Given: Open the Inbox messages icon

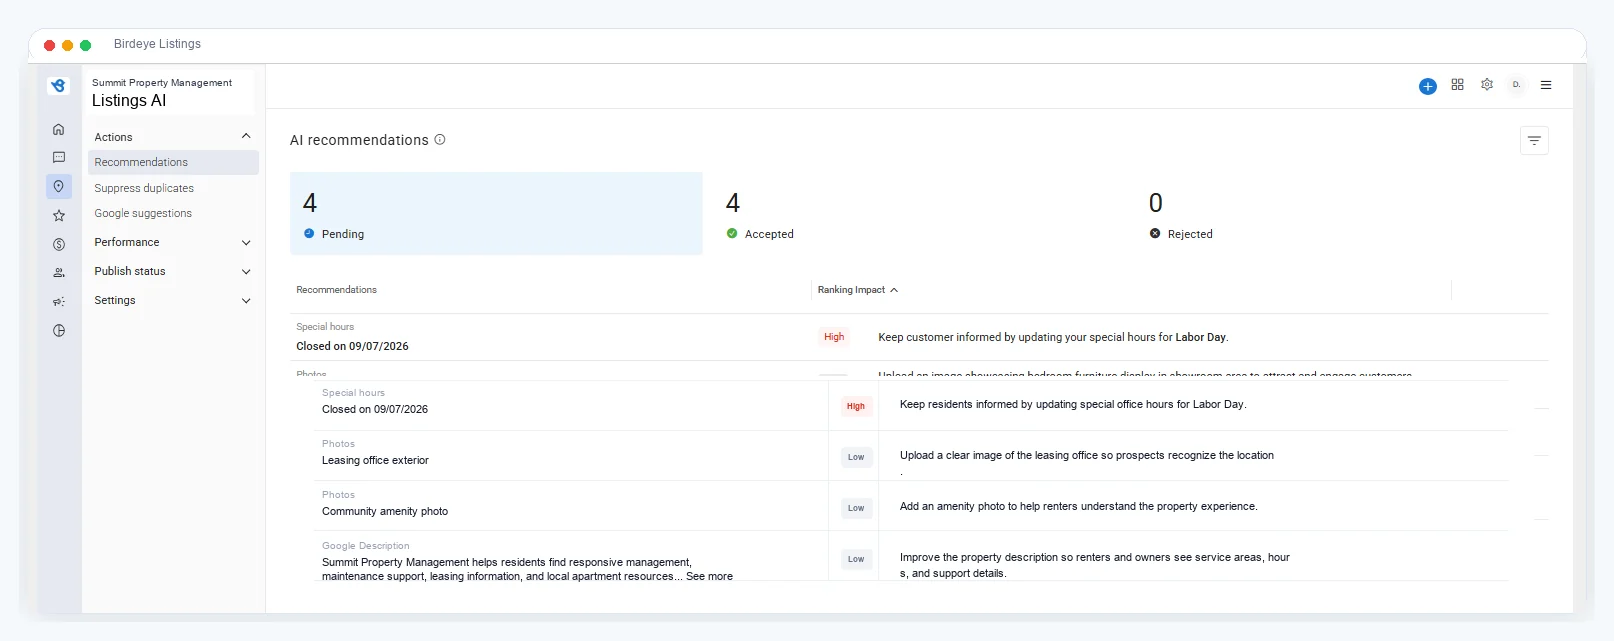Looking at the screenshot, I should [59, 157].
